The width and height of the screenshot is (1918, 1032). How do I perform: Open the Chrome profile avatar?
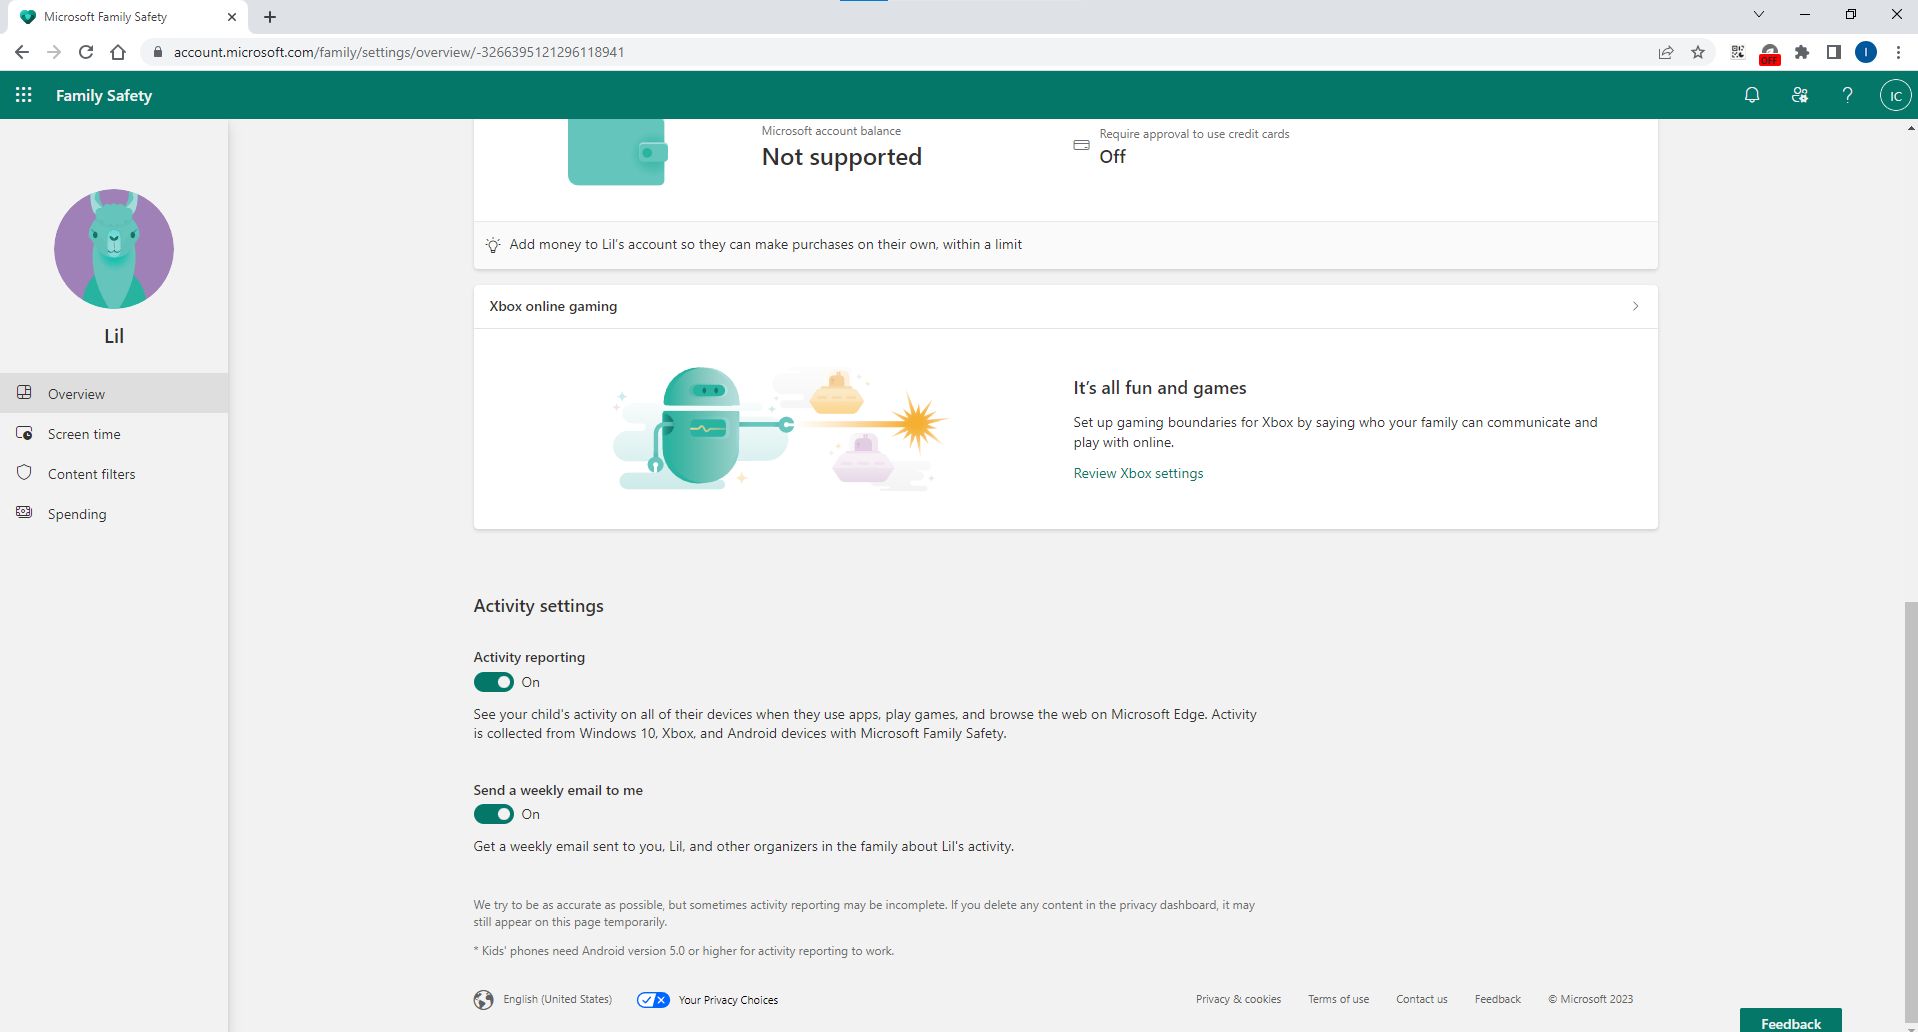click(1866, 52)
